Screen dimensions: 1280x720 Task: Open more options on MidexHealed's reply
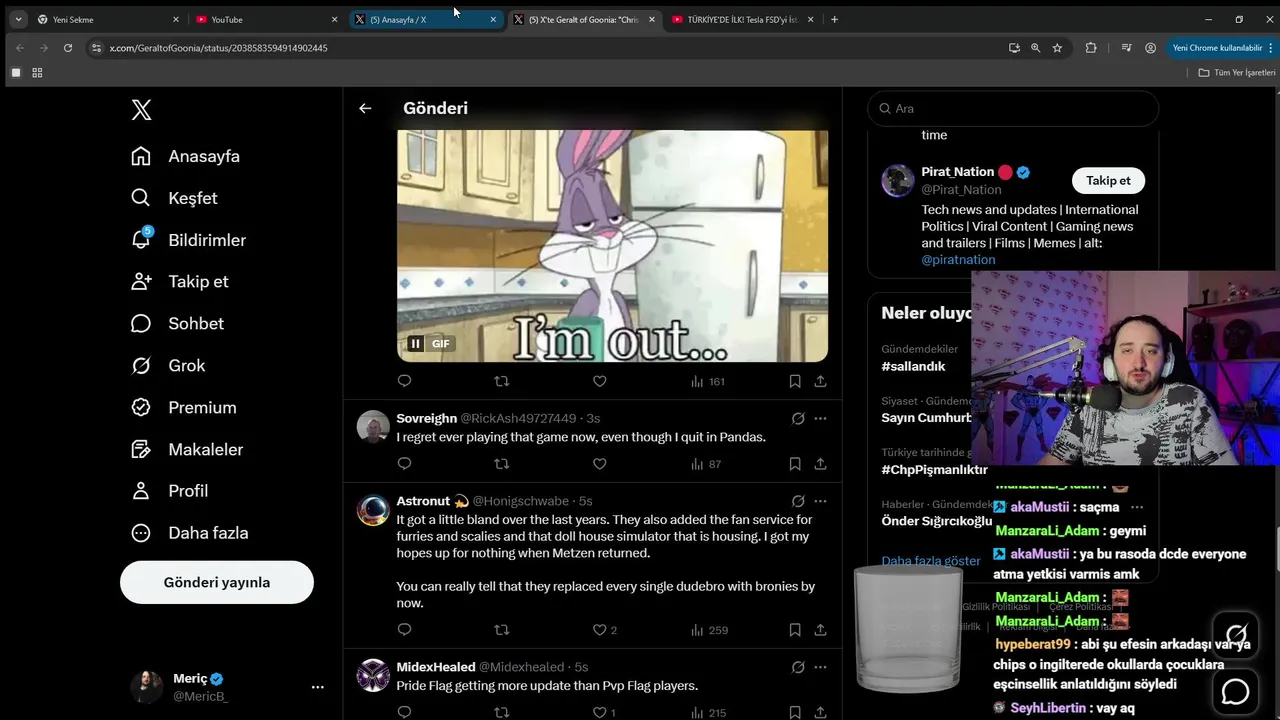tap(820, 667)
